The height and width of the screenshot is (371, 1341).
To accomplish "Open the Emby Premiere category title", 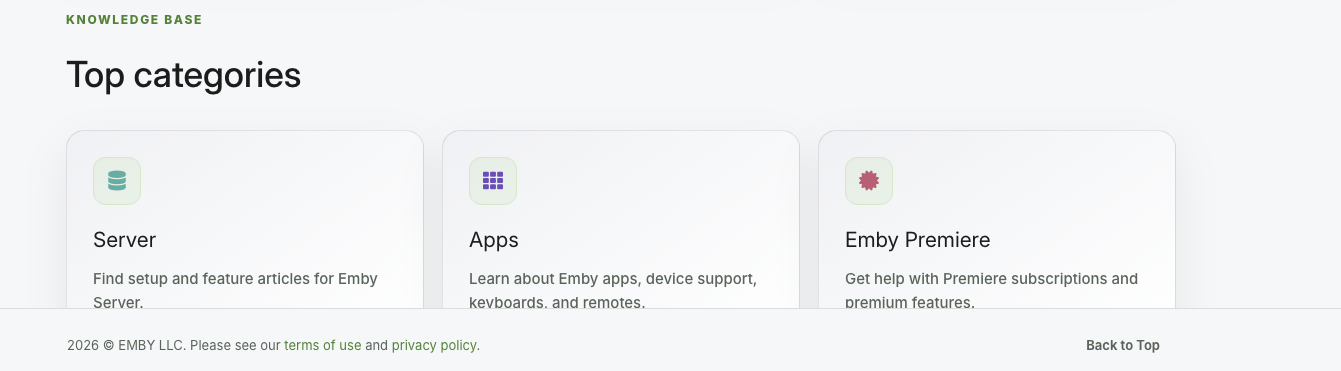I will (918, 240).
